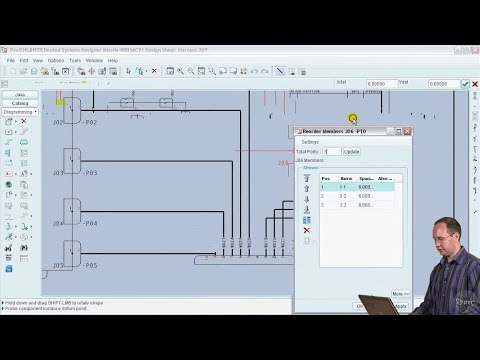
Task: Select row 2 in the members table
Action: pyautogui.click(x=357, y=196)
